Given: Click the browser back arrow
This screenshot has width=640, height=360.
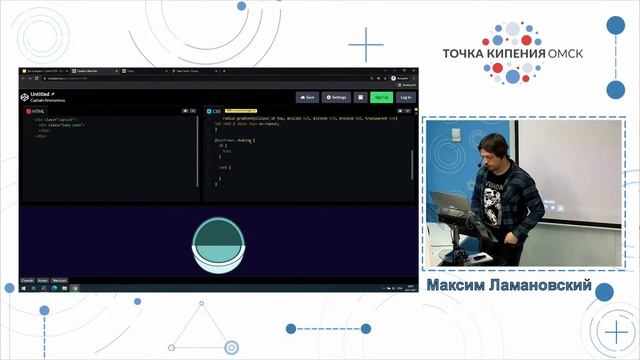Looking at the screenshot, I should pos(23,78).
